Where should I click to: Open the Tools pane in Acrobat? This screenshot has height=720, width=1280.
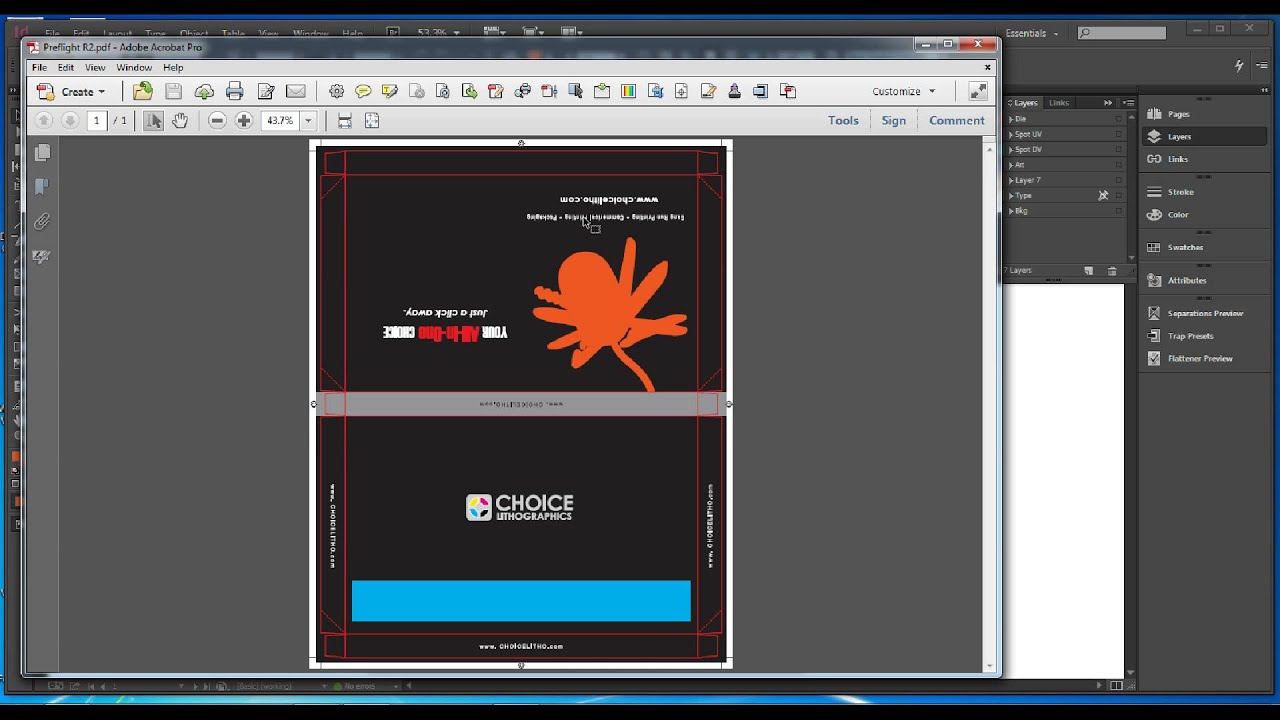pyautogui.click(x=843, y=120)
